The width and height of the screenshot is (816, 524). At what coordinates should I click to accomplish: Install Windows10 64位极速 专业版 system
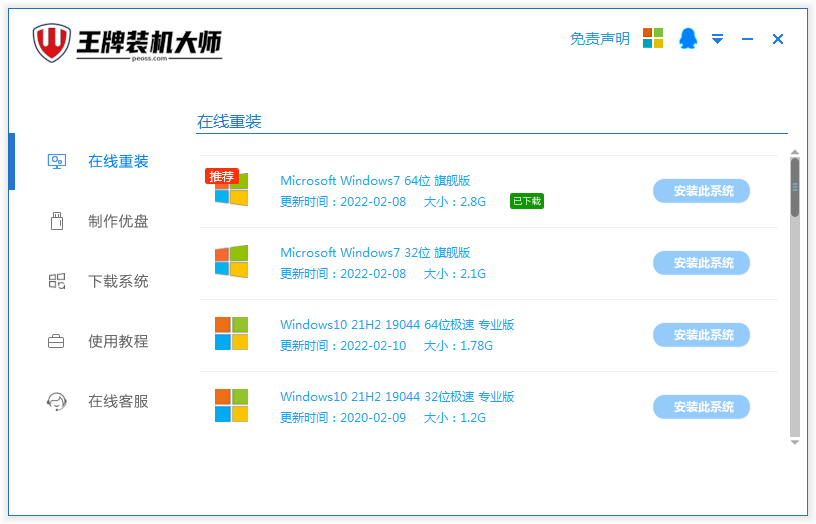tap(702, 335)
